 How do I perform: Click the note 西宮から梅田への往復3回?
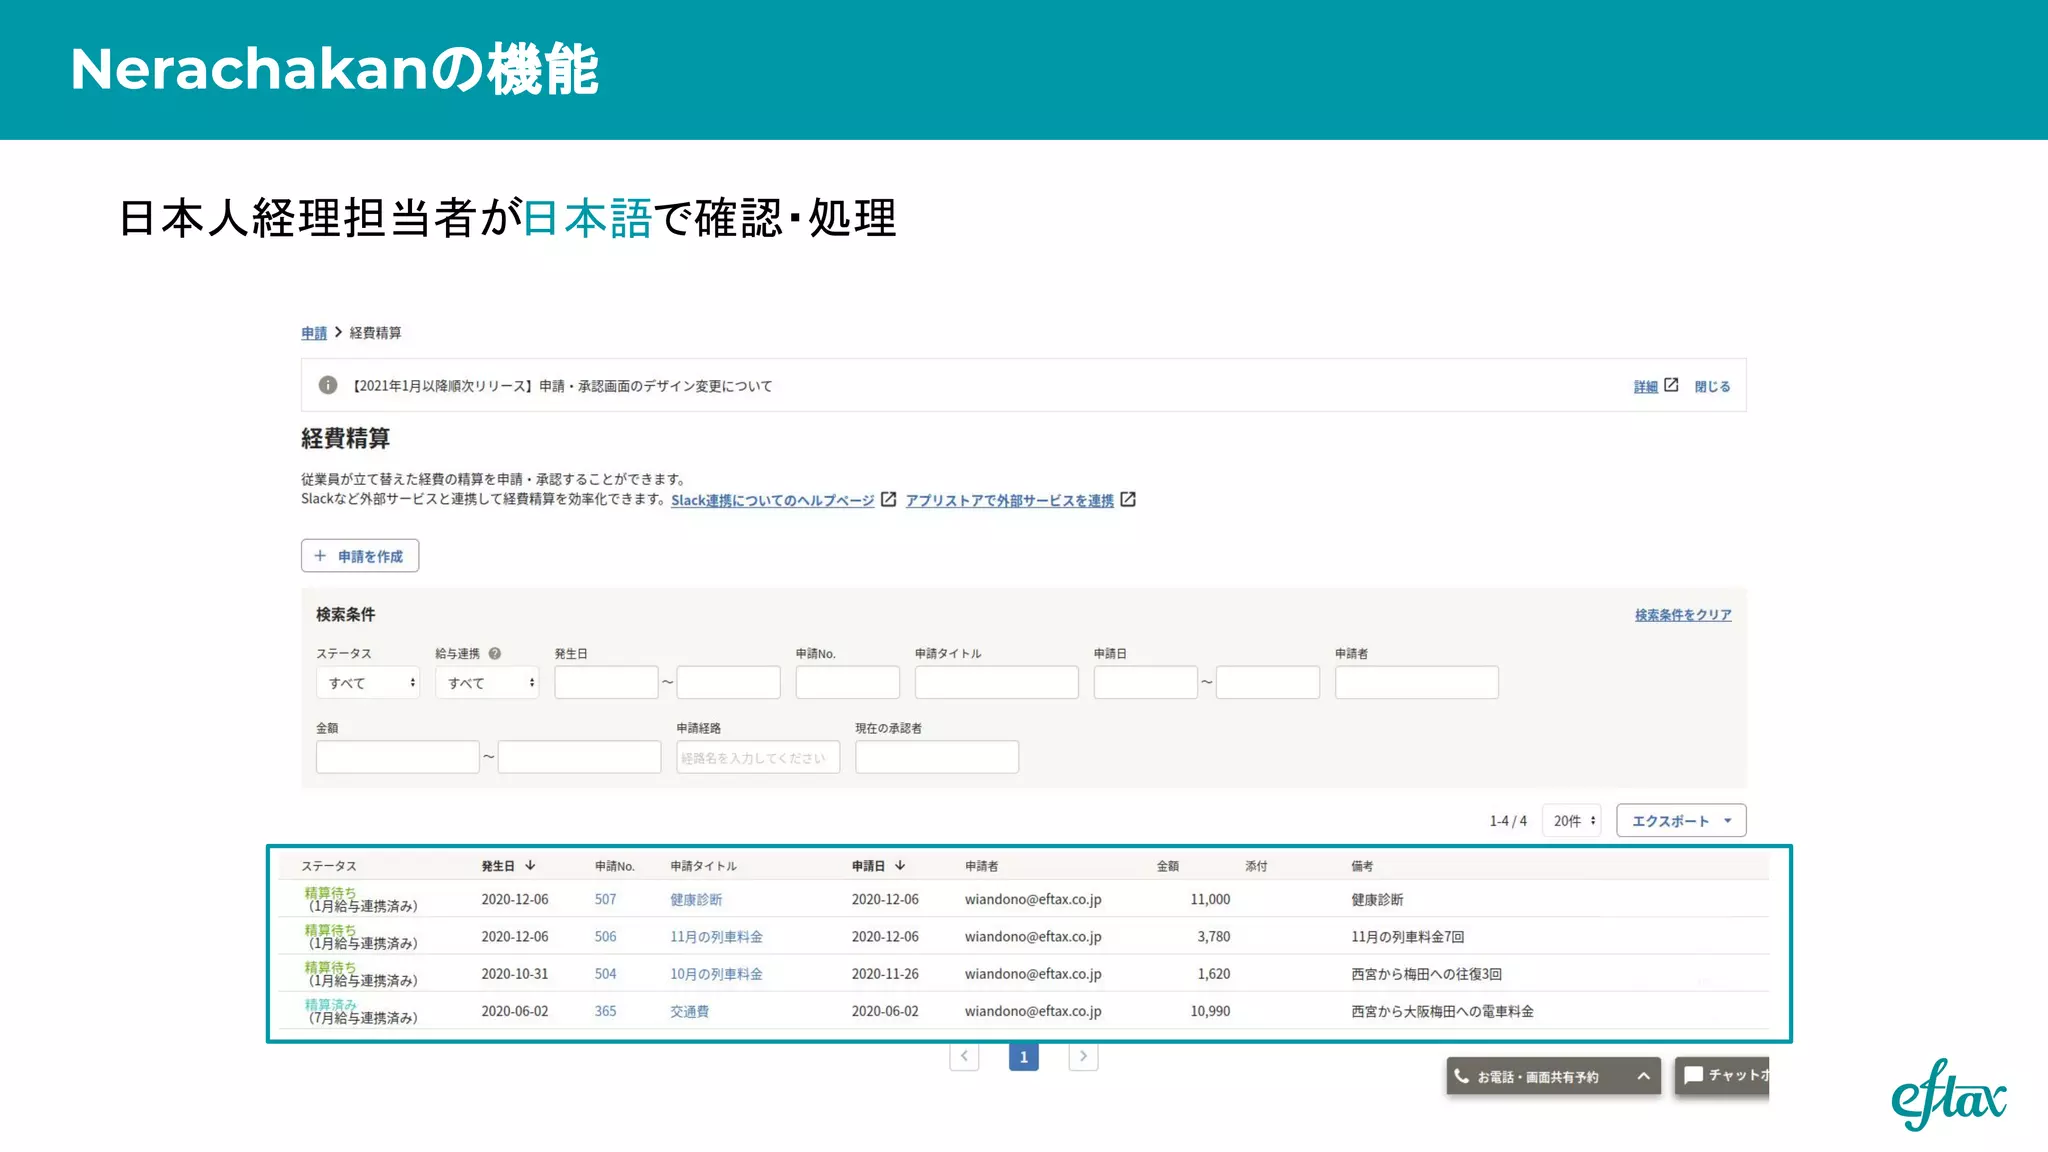pos(1427,974)
